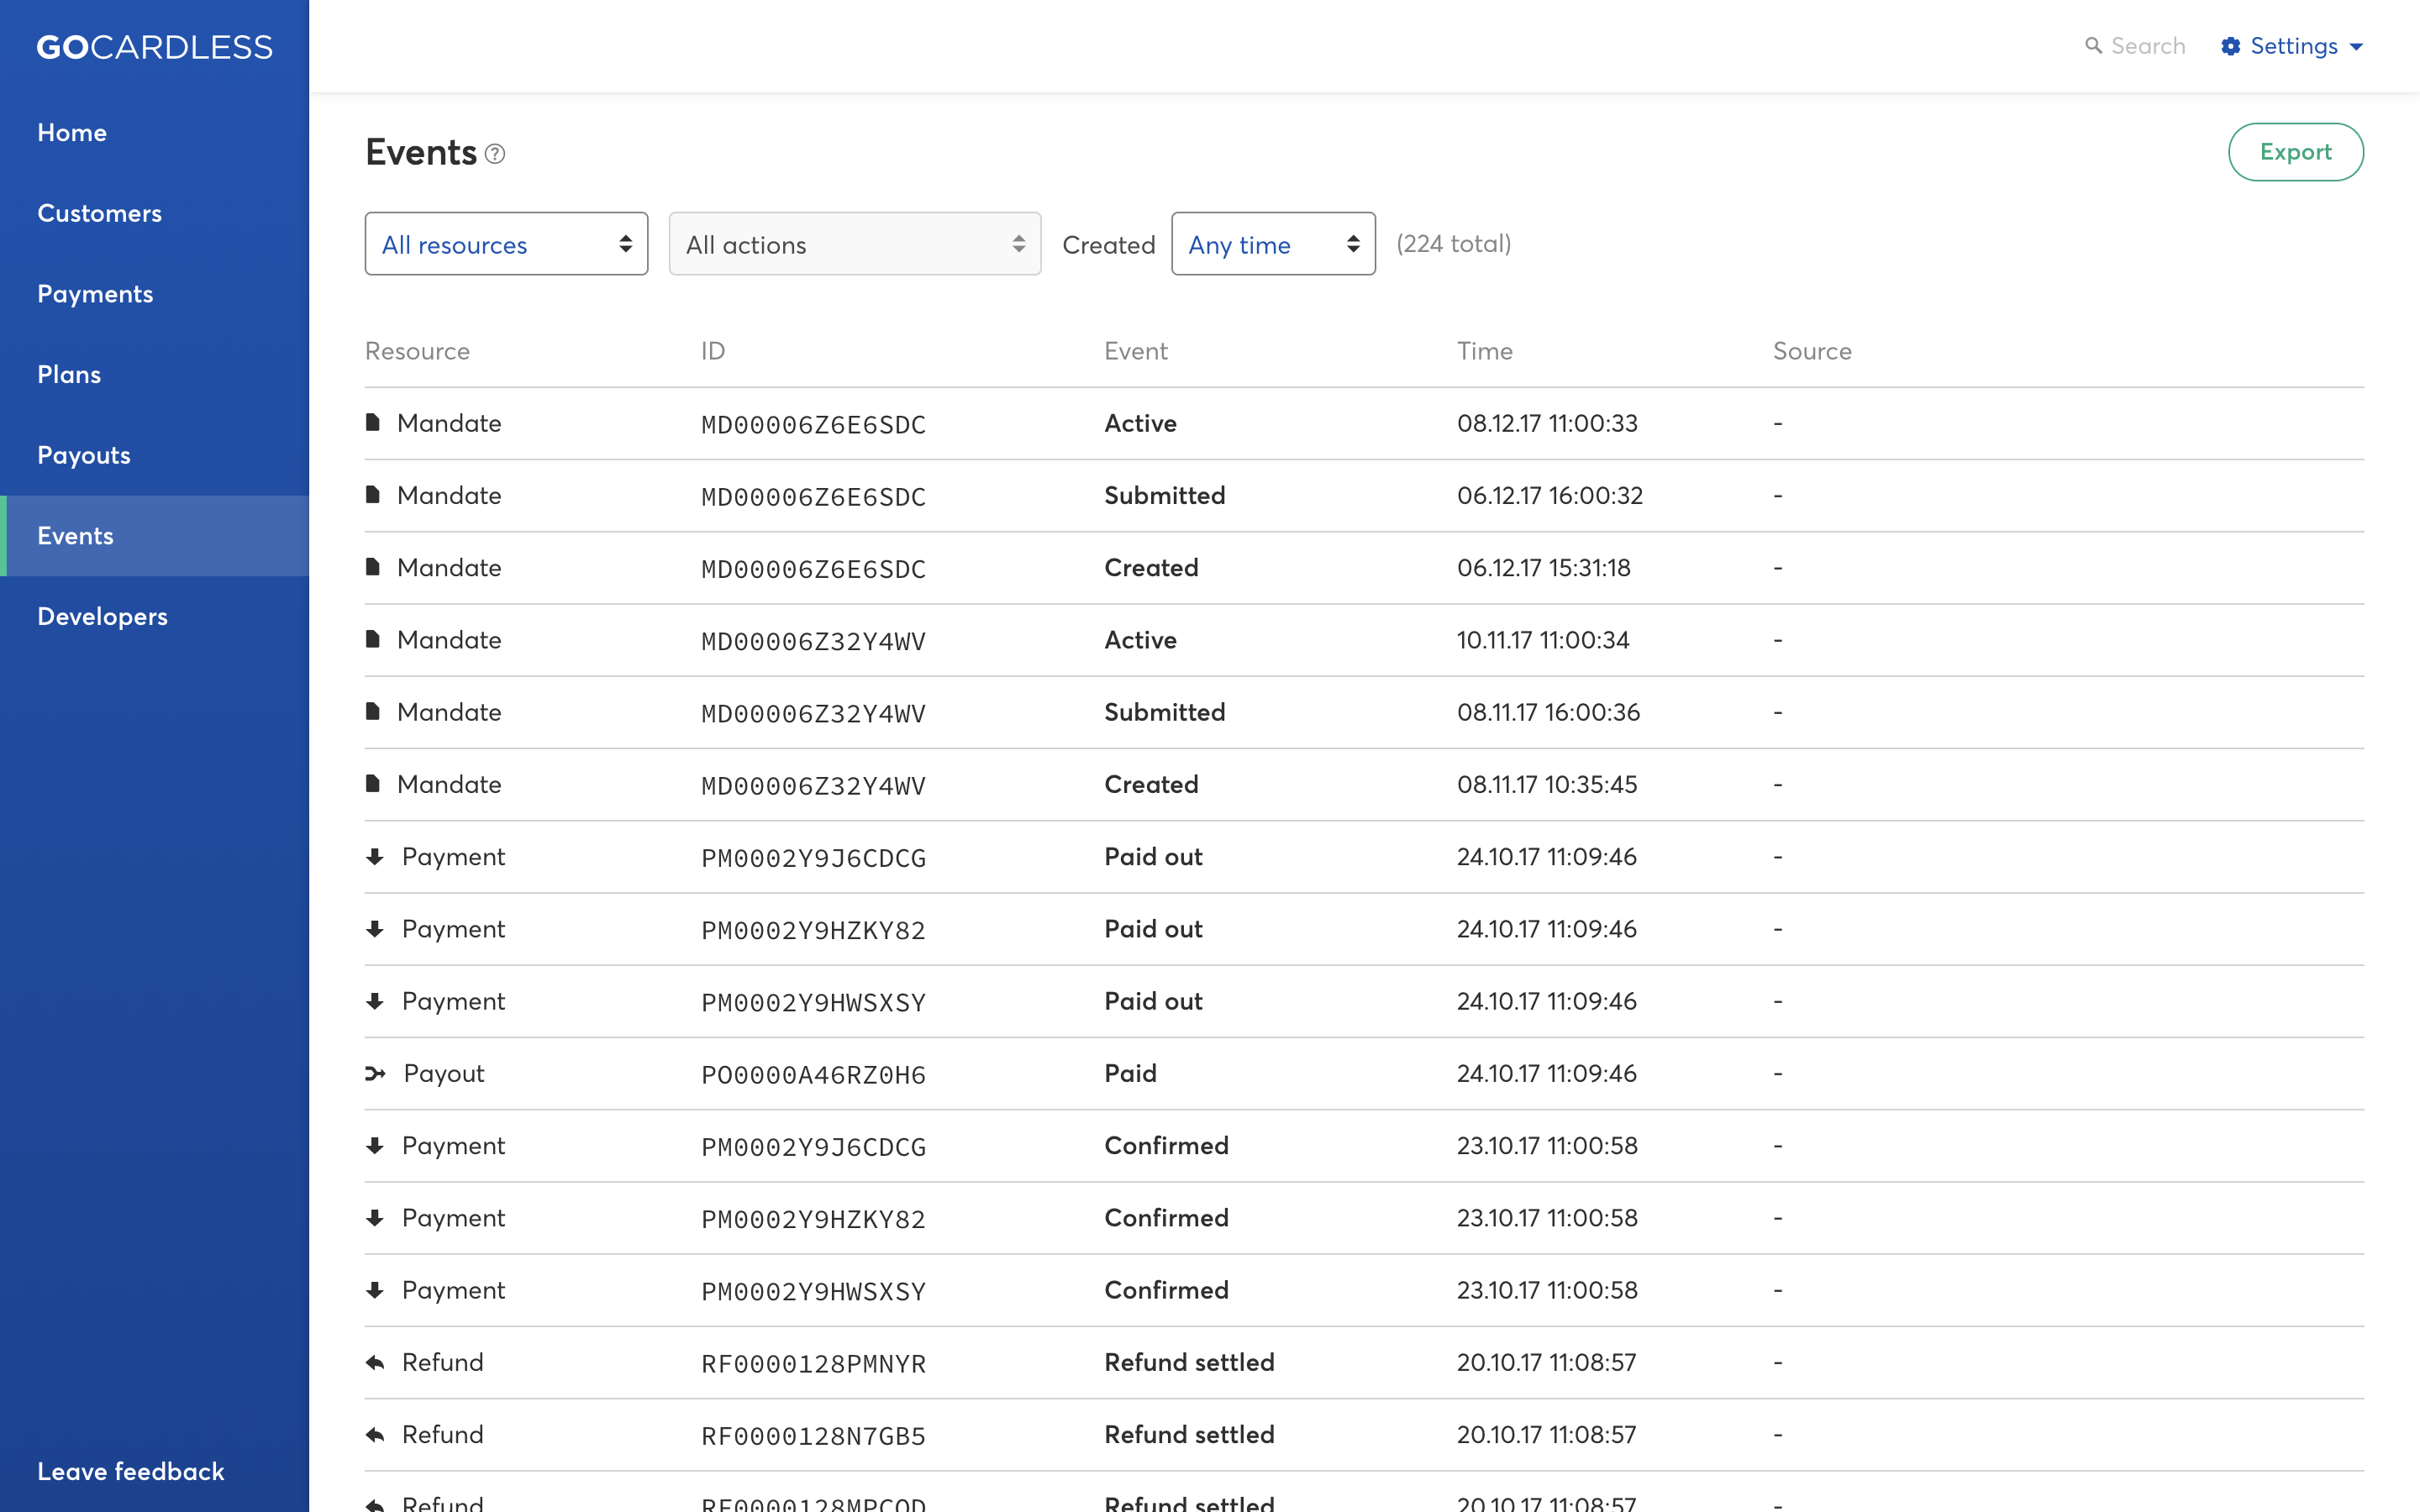Viewport: 2420px width, 1512px height.
Task: Click refund arrow icon for RF0000128PMNYR
Action: click(x=375, y=1362)
